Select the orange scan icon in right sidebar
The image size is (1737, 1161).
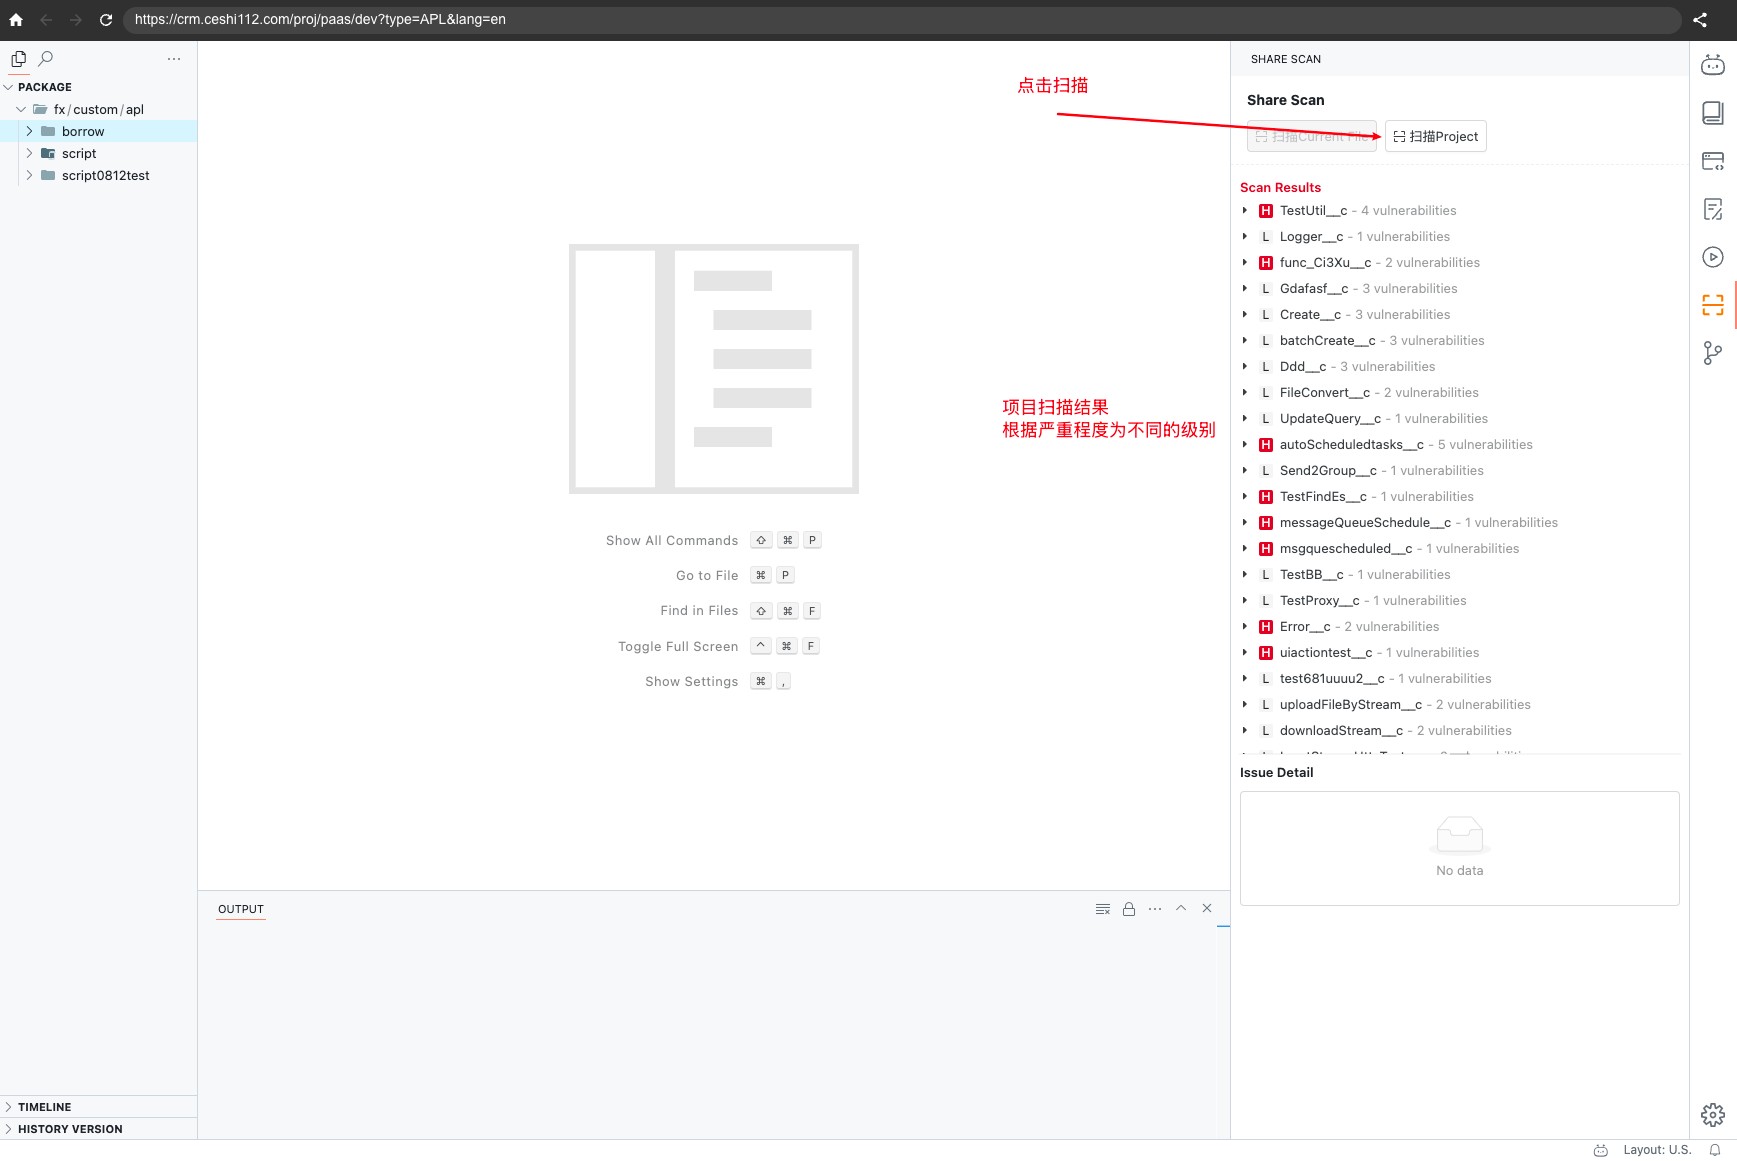pyautogui.click(x=1712, y=305)
